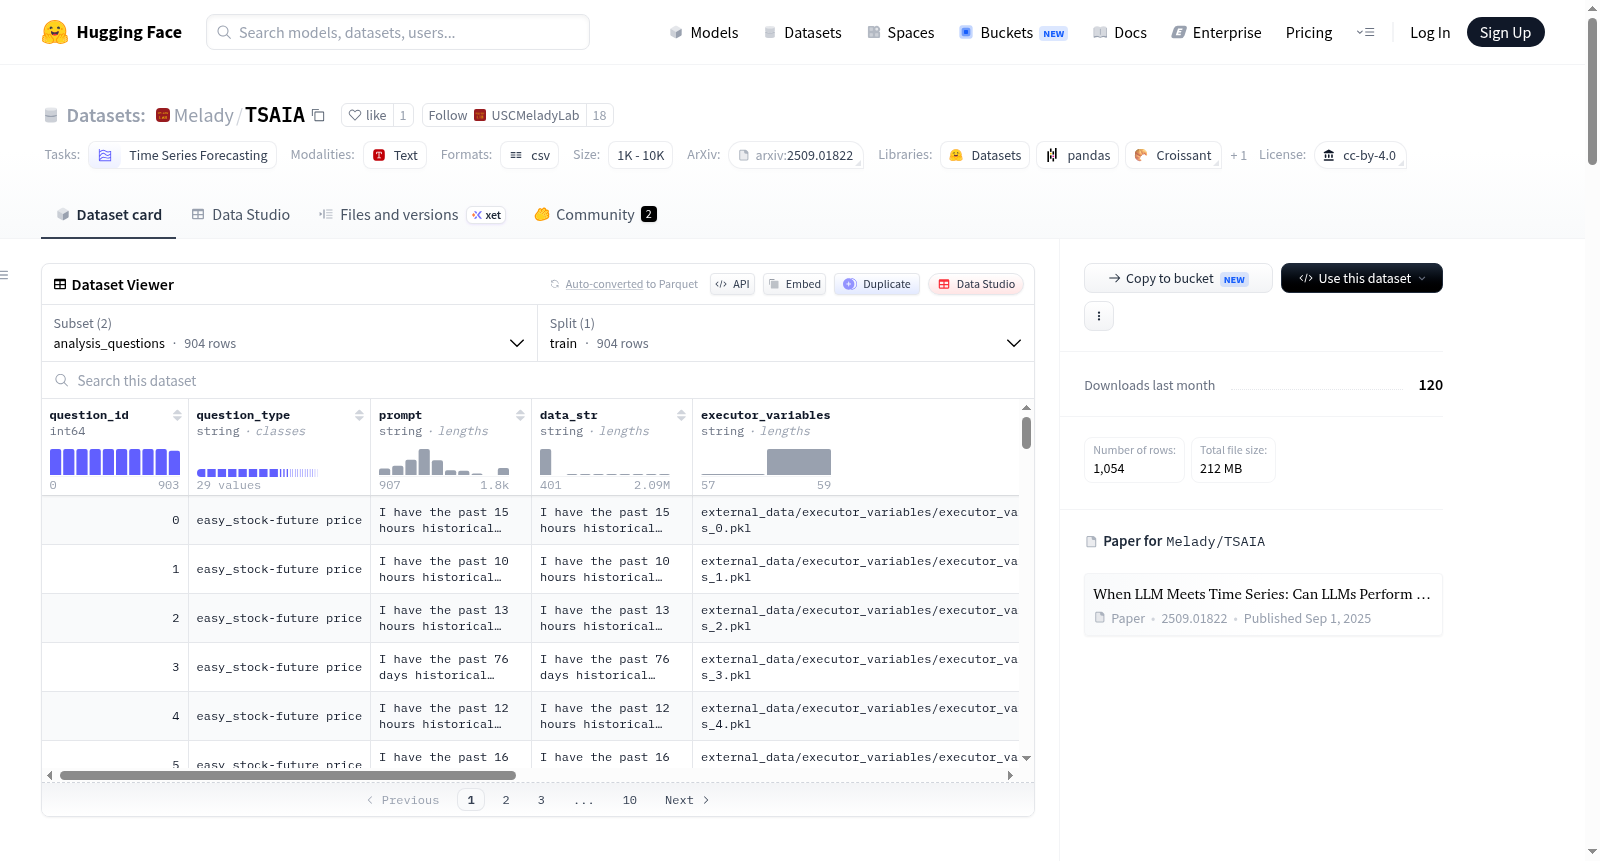This screenshot has width=1600, height=861.
Task: Like this dataset with the heart button
Action: 367,115
